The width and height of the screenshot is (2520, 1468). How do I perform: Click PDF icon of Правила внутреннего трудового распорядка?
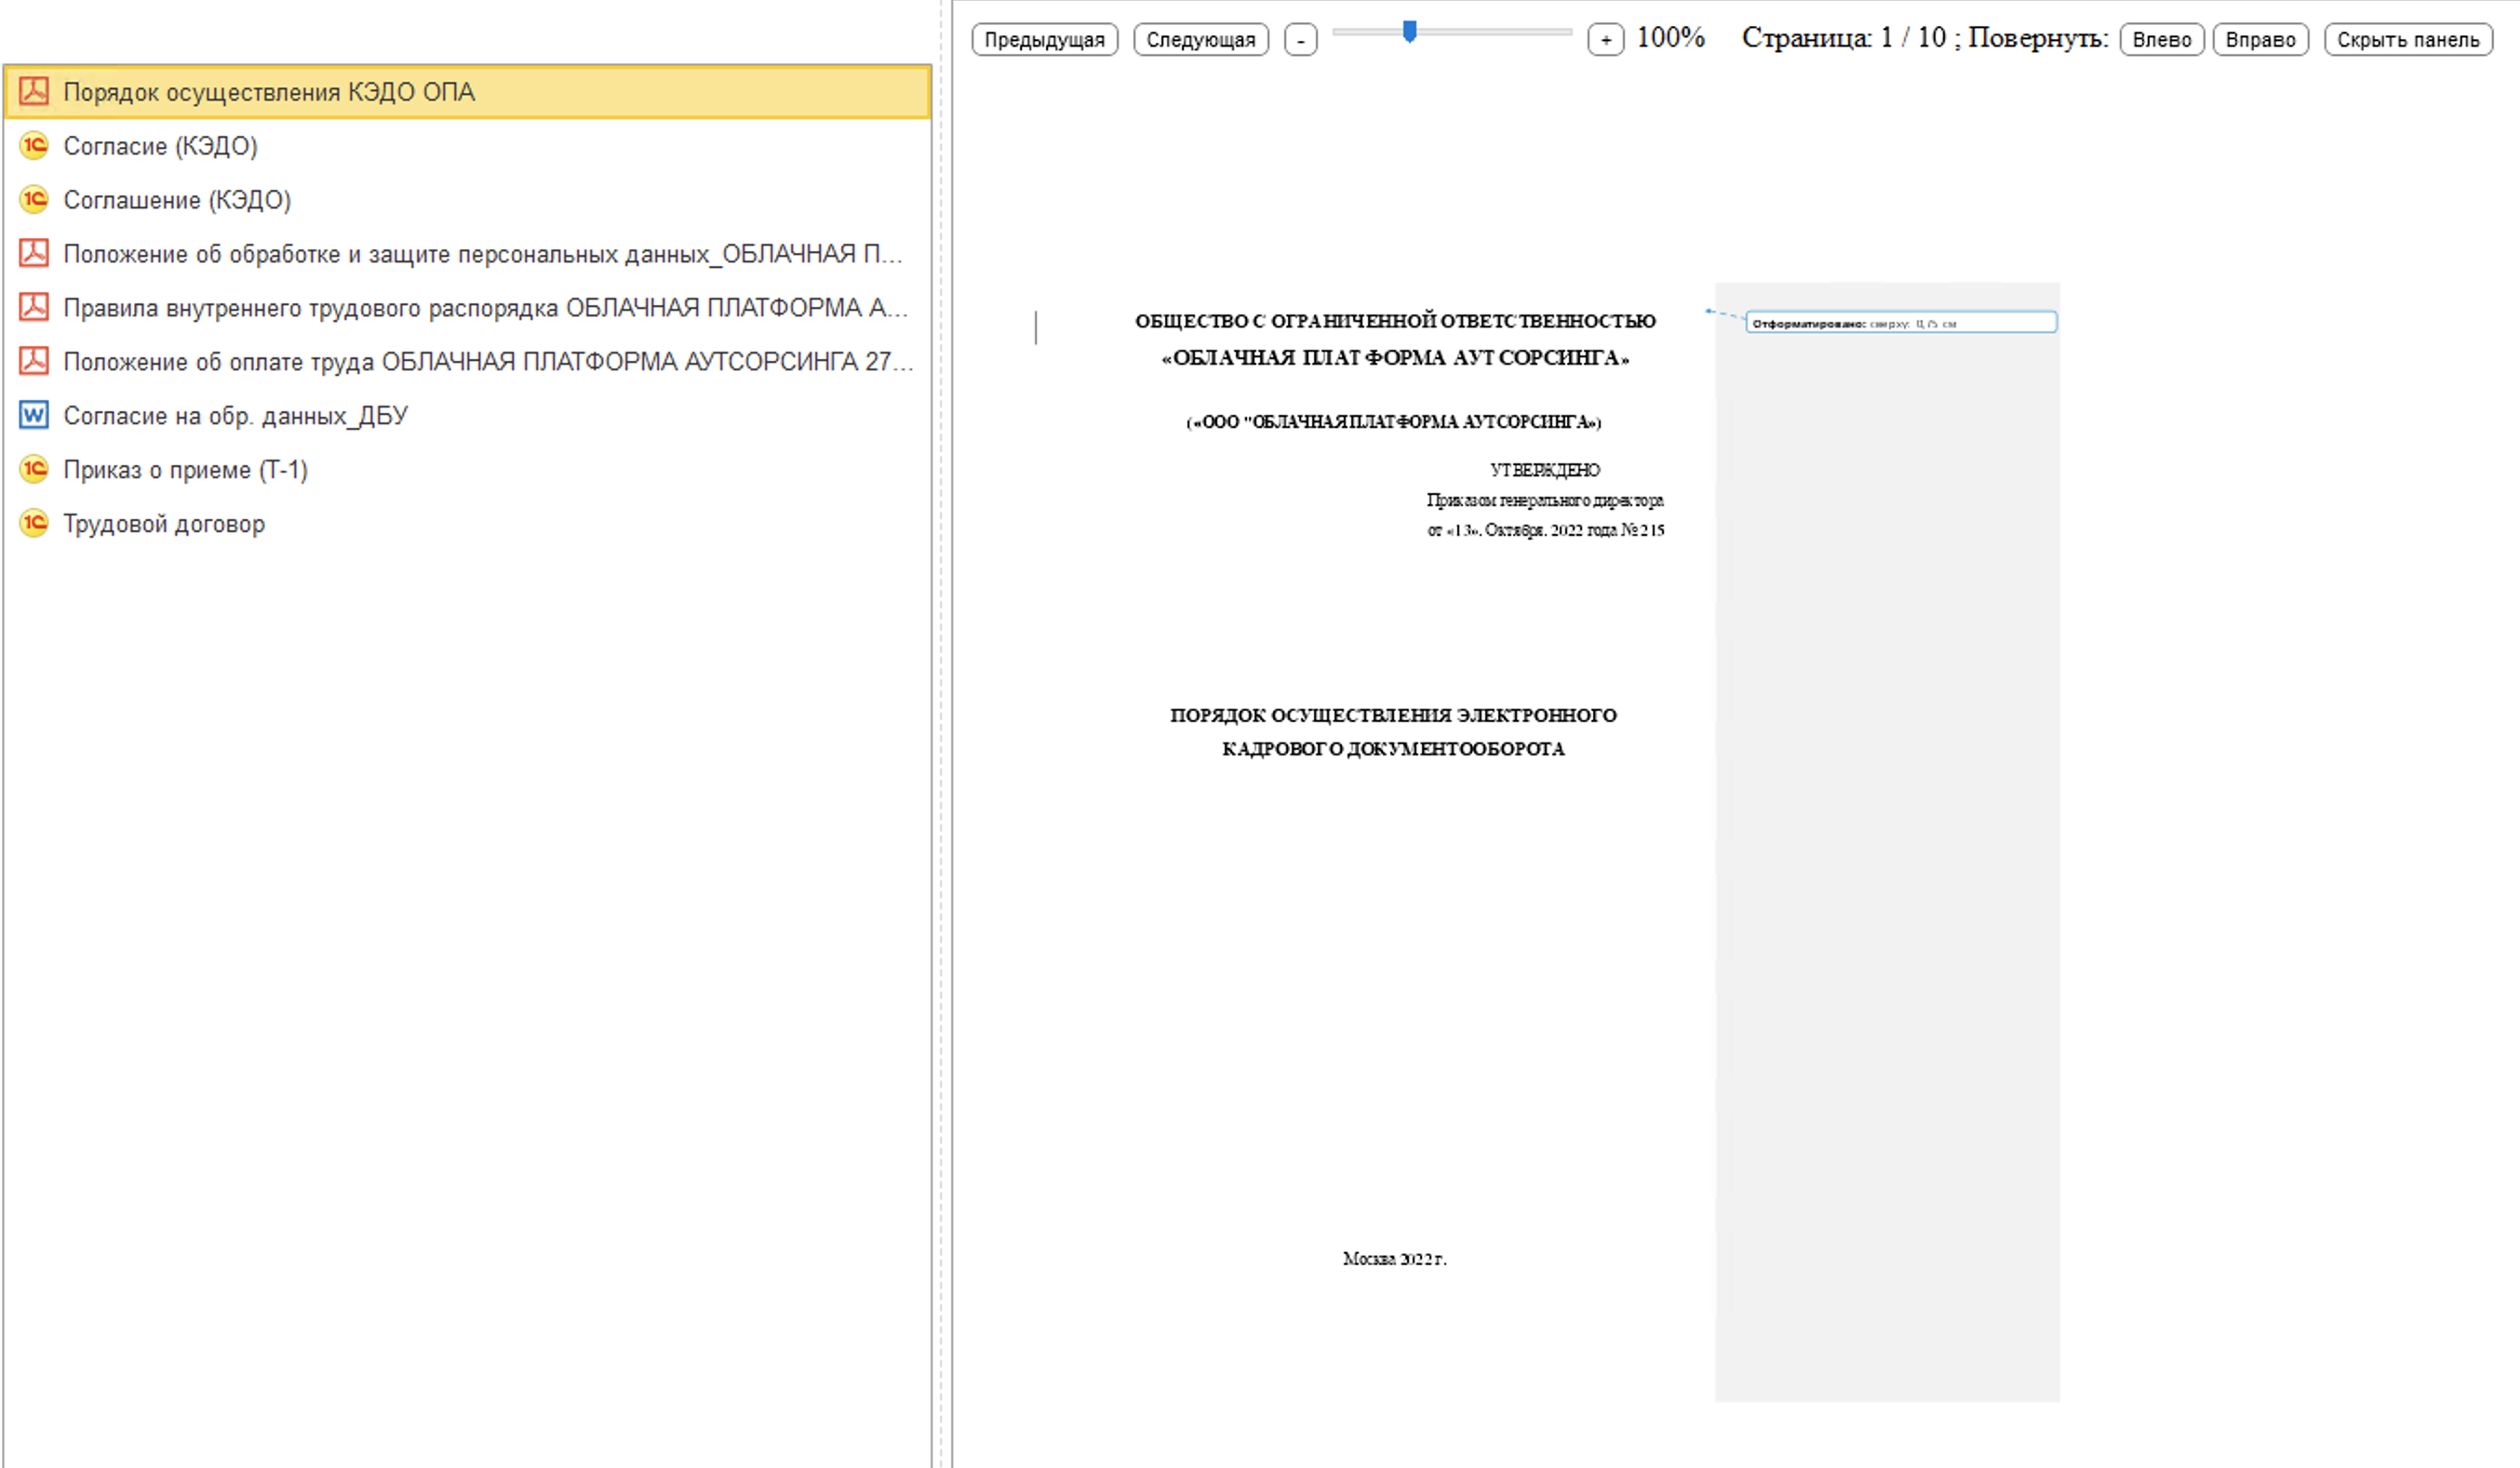tap(34, 307)
